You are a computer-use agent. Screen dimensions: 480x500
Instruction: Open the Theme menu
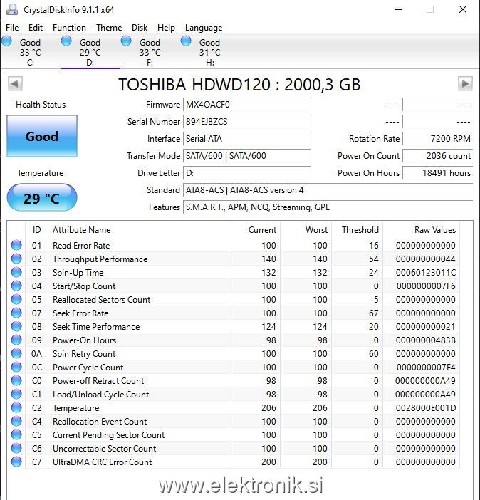pos(109,28)
